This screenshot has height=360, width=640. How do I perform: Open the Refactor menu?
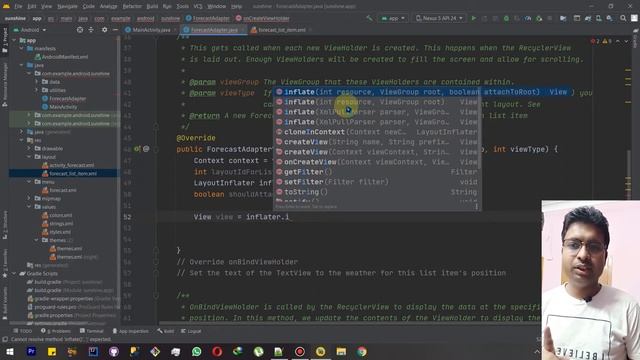132,6
